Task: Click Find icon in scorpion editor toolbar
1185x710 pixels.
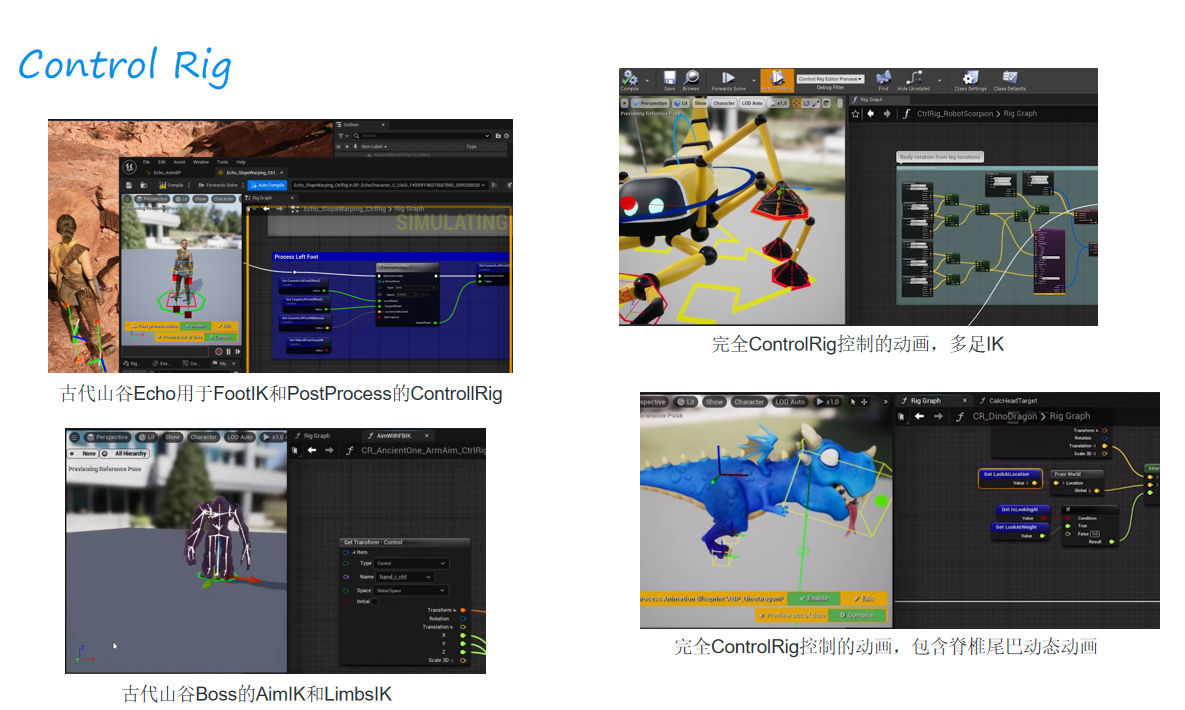Action: coord(883,80)
